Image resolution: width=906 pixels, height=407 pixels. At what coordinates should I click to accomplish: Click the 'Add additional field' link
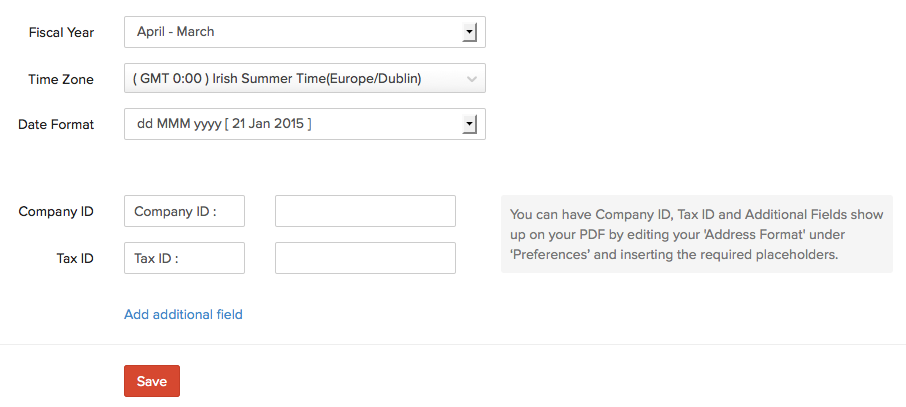[183, 314]
